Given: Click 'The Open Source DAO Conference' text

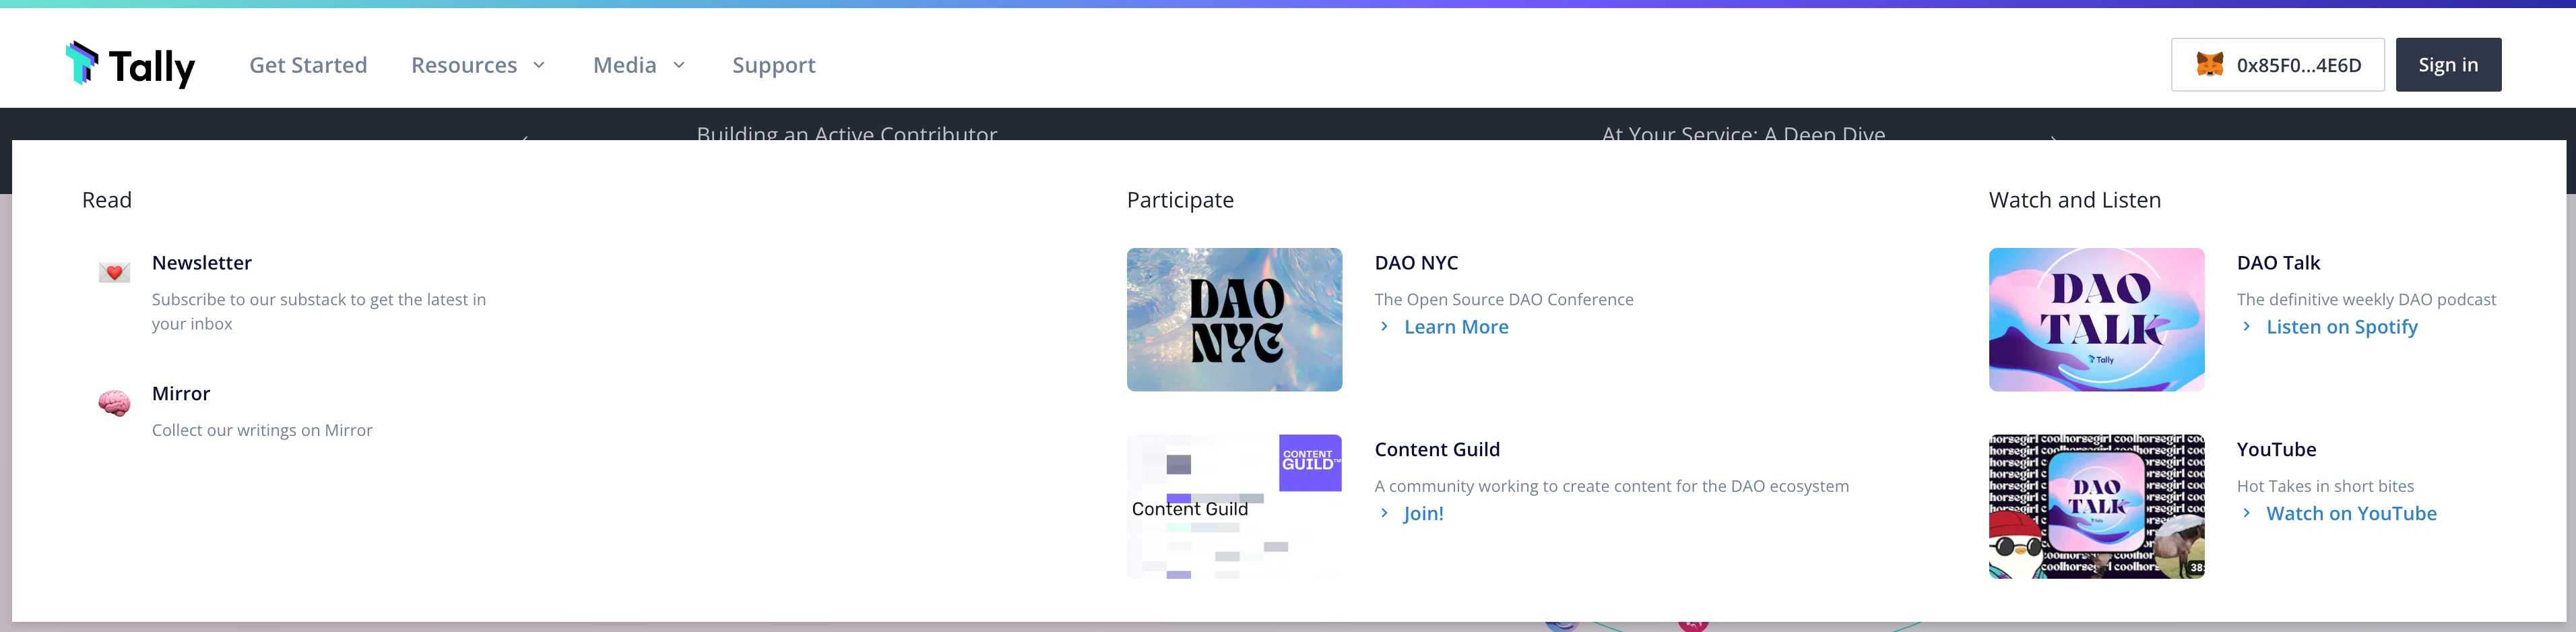Looking at the screenshot, I should pos(1504,299).
